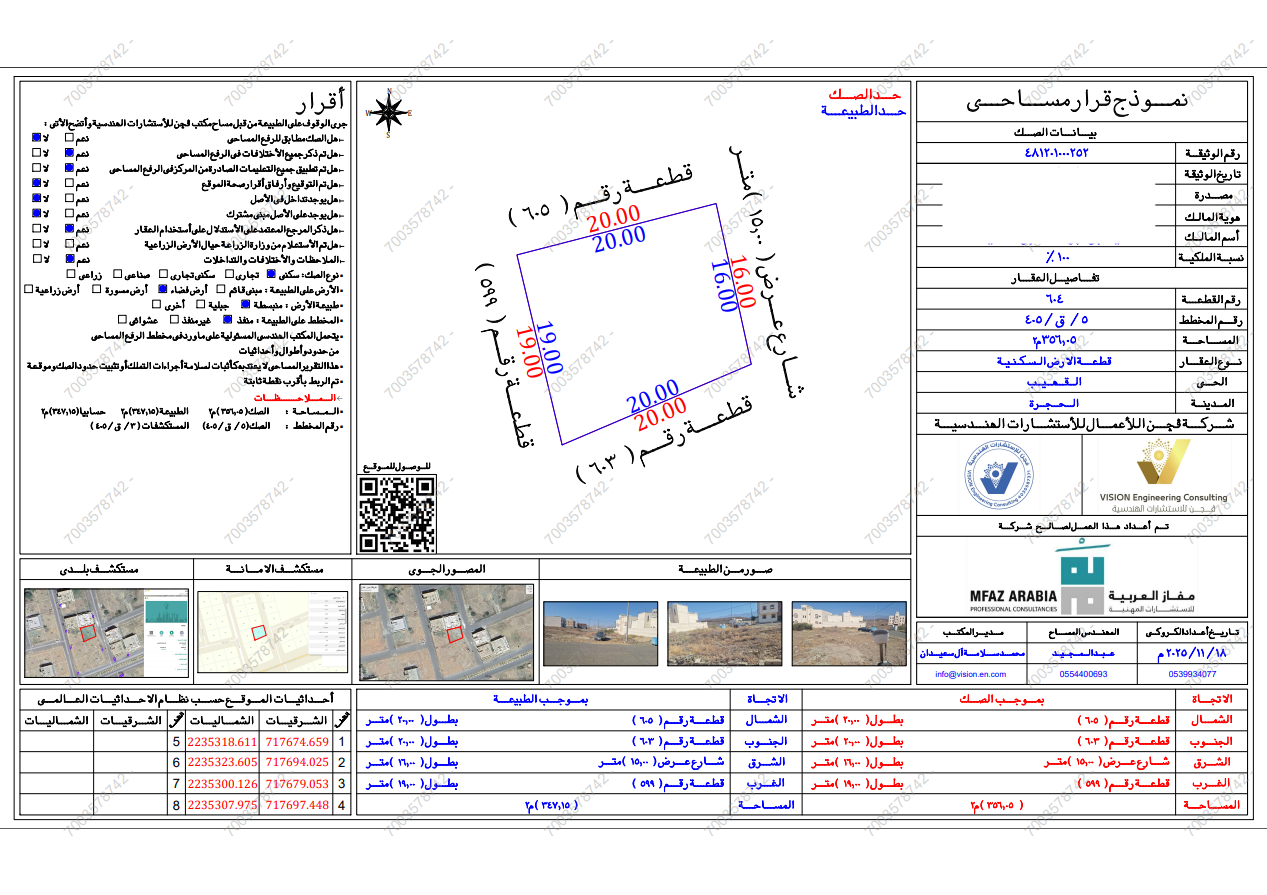The width and height of the screenshot is (1267, 895).
Task: Click the قطعة رقم ( ٦٠٥ ) label on the drawing
Action: click(x=603, y=194)
